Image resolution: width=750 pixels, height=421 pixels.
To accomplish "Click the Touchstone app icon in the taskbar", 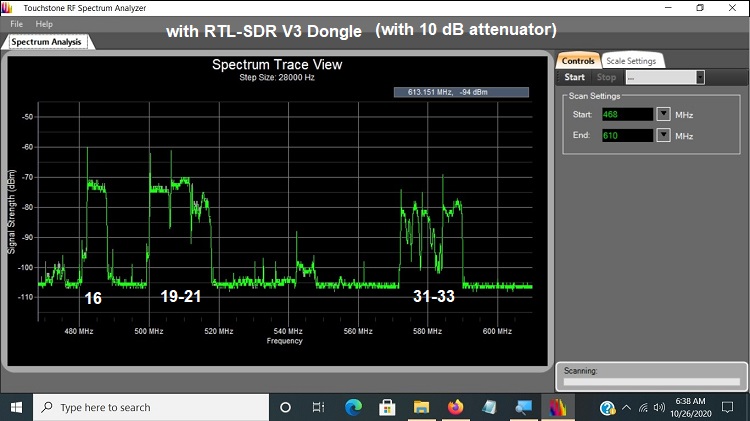I will pos(557,407).
